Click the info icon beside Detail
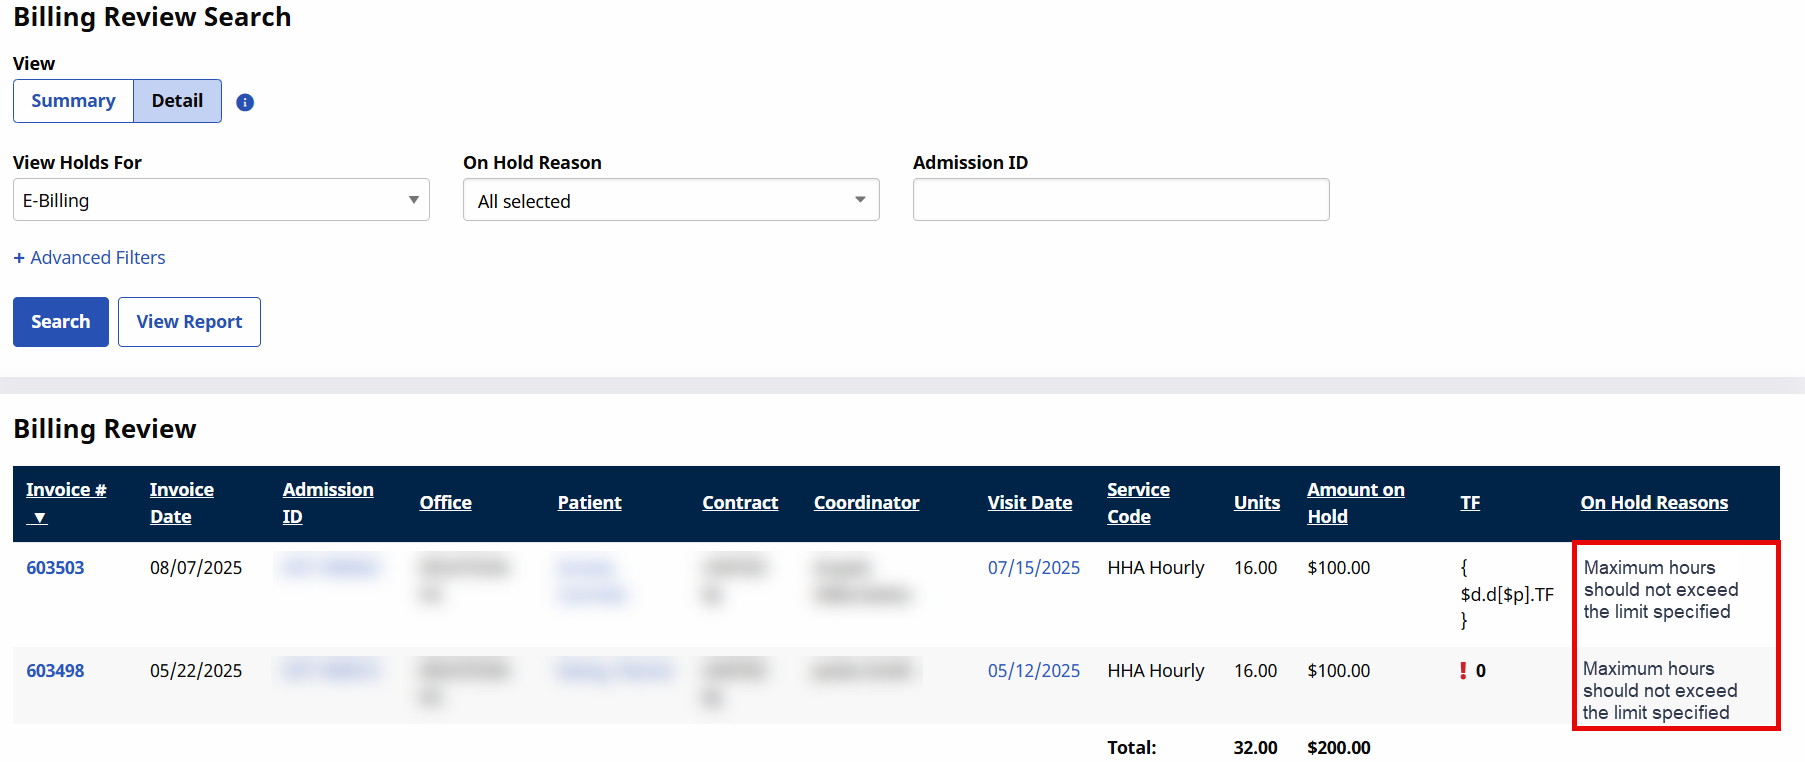The image size is (1805, 762). coord(245,102)
